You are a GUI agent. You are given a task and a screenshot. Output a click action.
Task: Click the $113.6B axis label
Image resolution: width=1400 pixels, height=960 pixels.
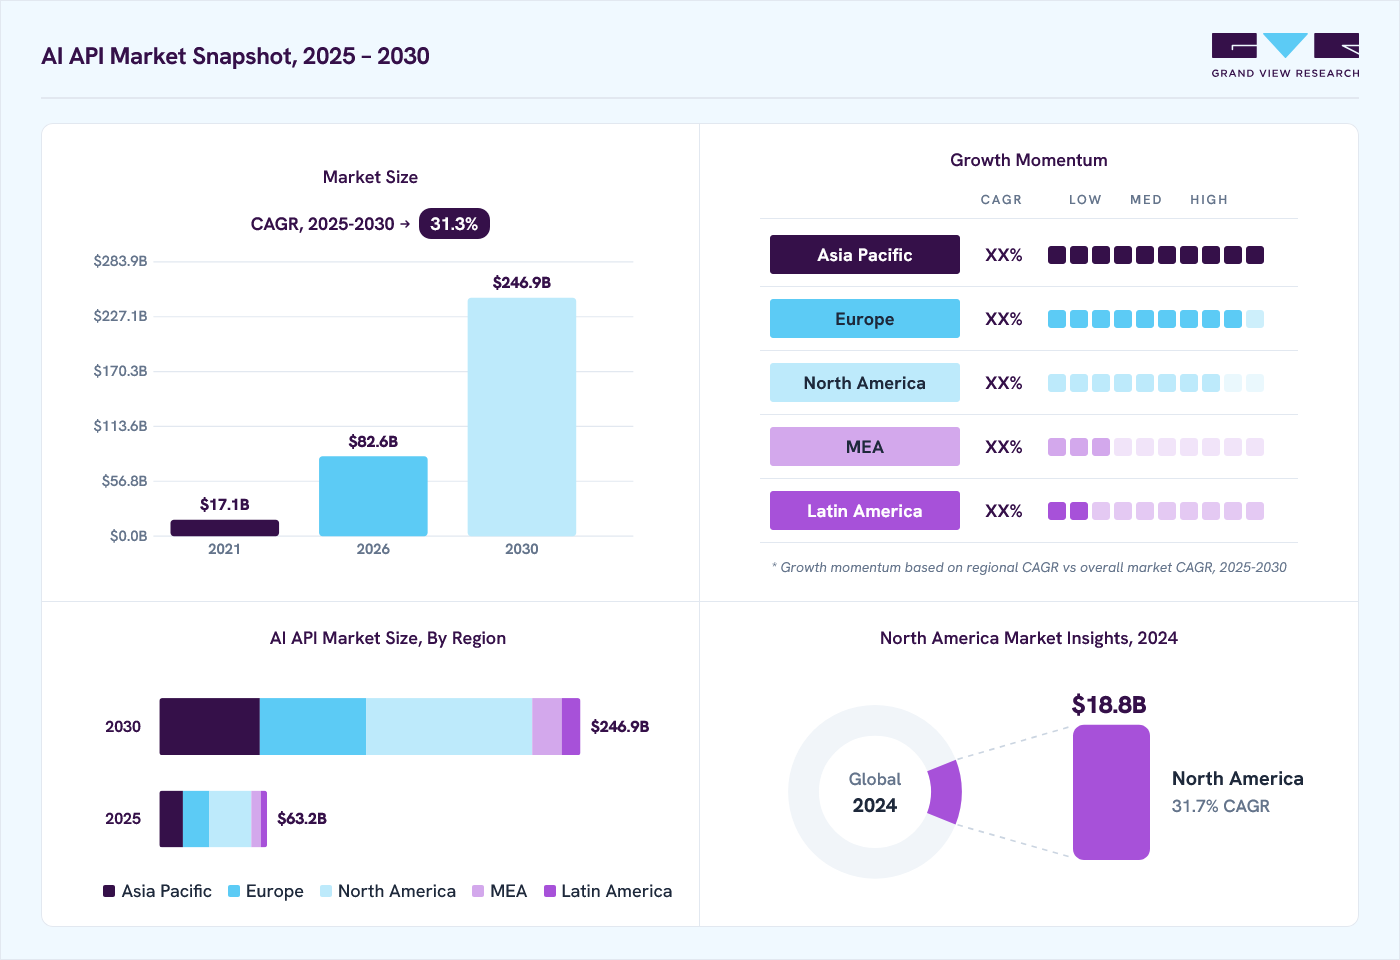[120, 426]
